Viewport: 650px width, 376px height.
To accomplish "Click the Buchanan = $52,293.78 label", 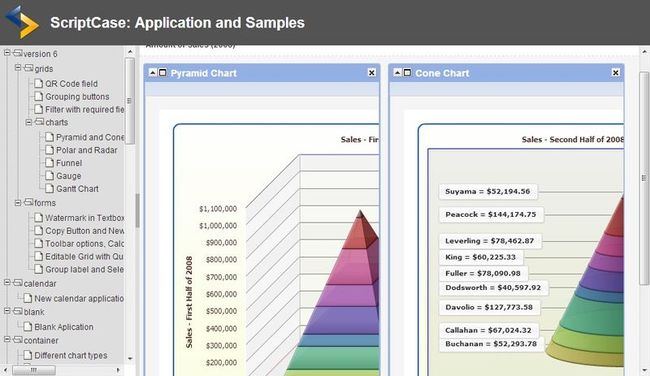I will point(491,344).
